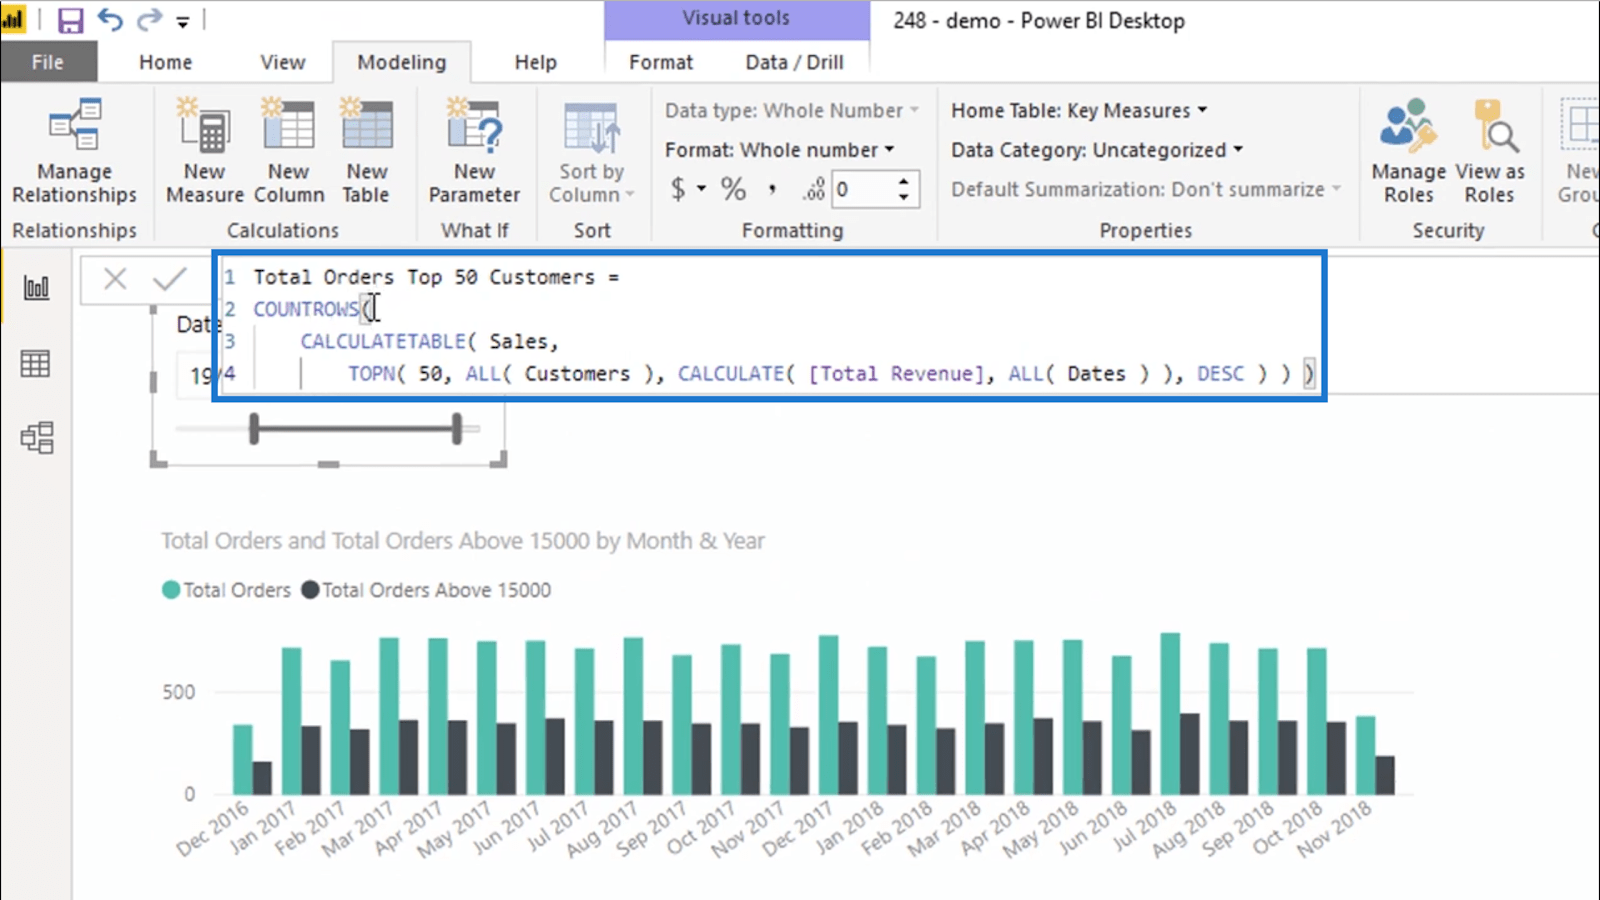
Task: Create a New Measure
Action: [205, 151]
